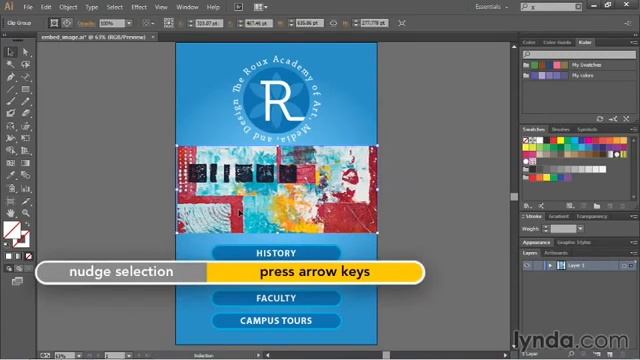Switch to the Color Guide tab
640x360 pixels.
click(x=557, y=42)
